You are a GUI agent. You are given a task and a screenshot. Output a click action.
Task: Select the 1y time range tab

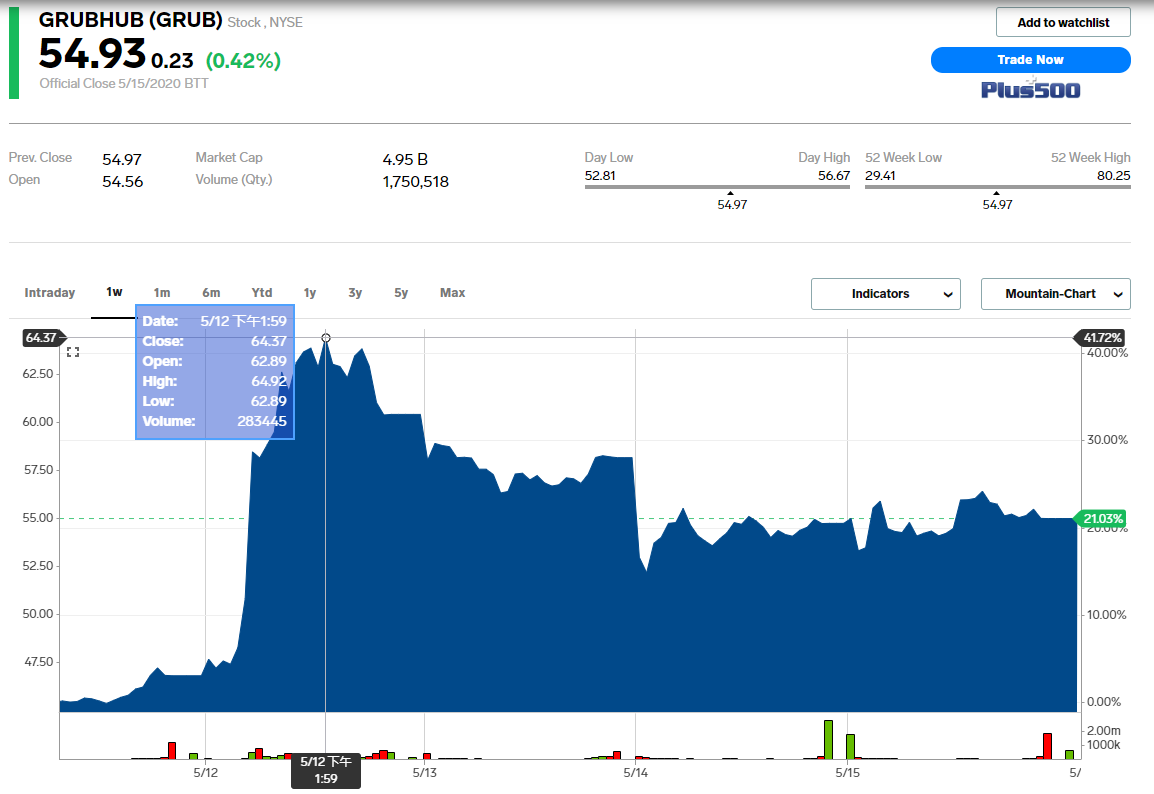point(310,293)
